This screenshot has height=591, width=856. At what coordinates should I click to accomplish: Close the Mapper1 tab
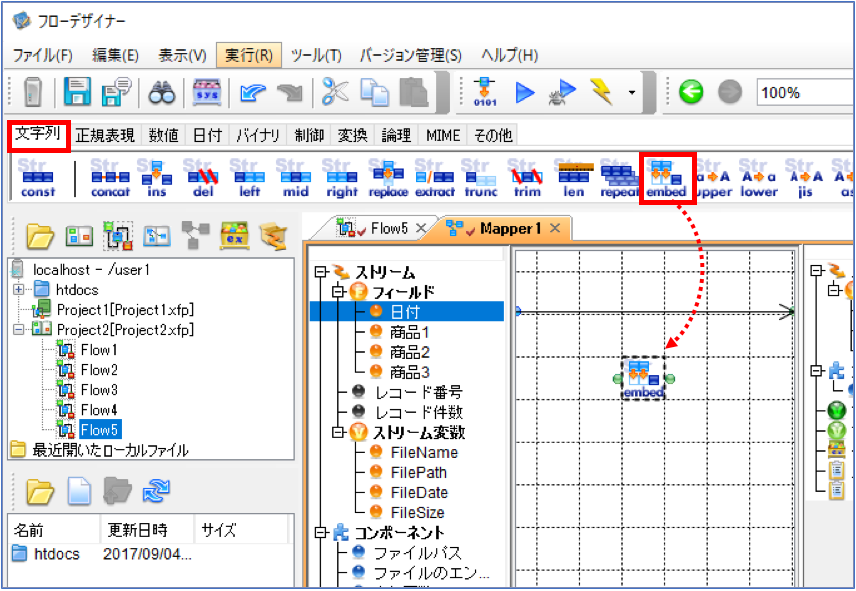click(555, 228)
